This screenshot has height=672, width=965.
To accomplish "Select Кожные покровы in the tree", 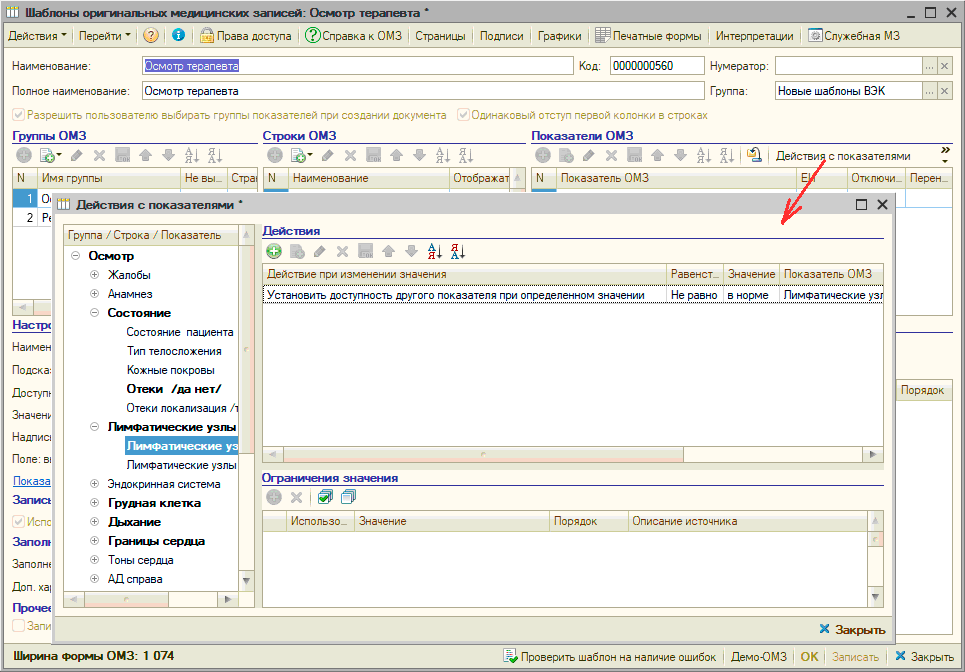I will coord(170,370).
